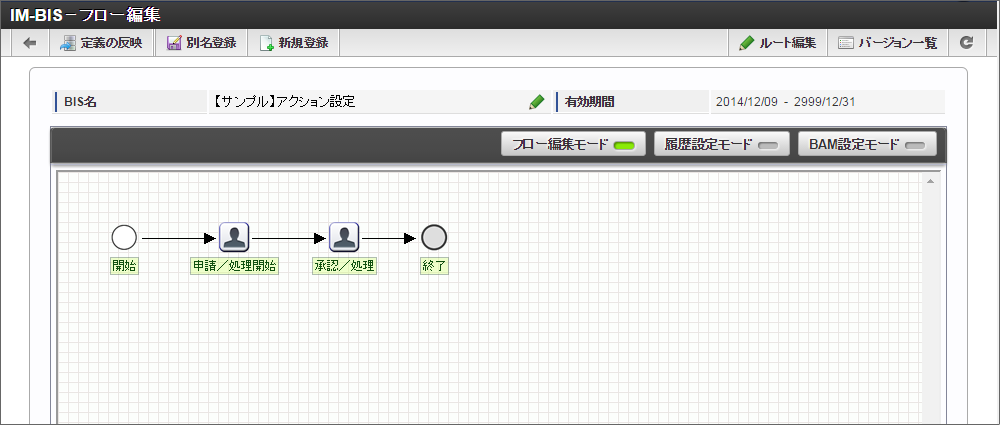Open the バージョン一覧 list

pos(888,43)
